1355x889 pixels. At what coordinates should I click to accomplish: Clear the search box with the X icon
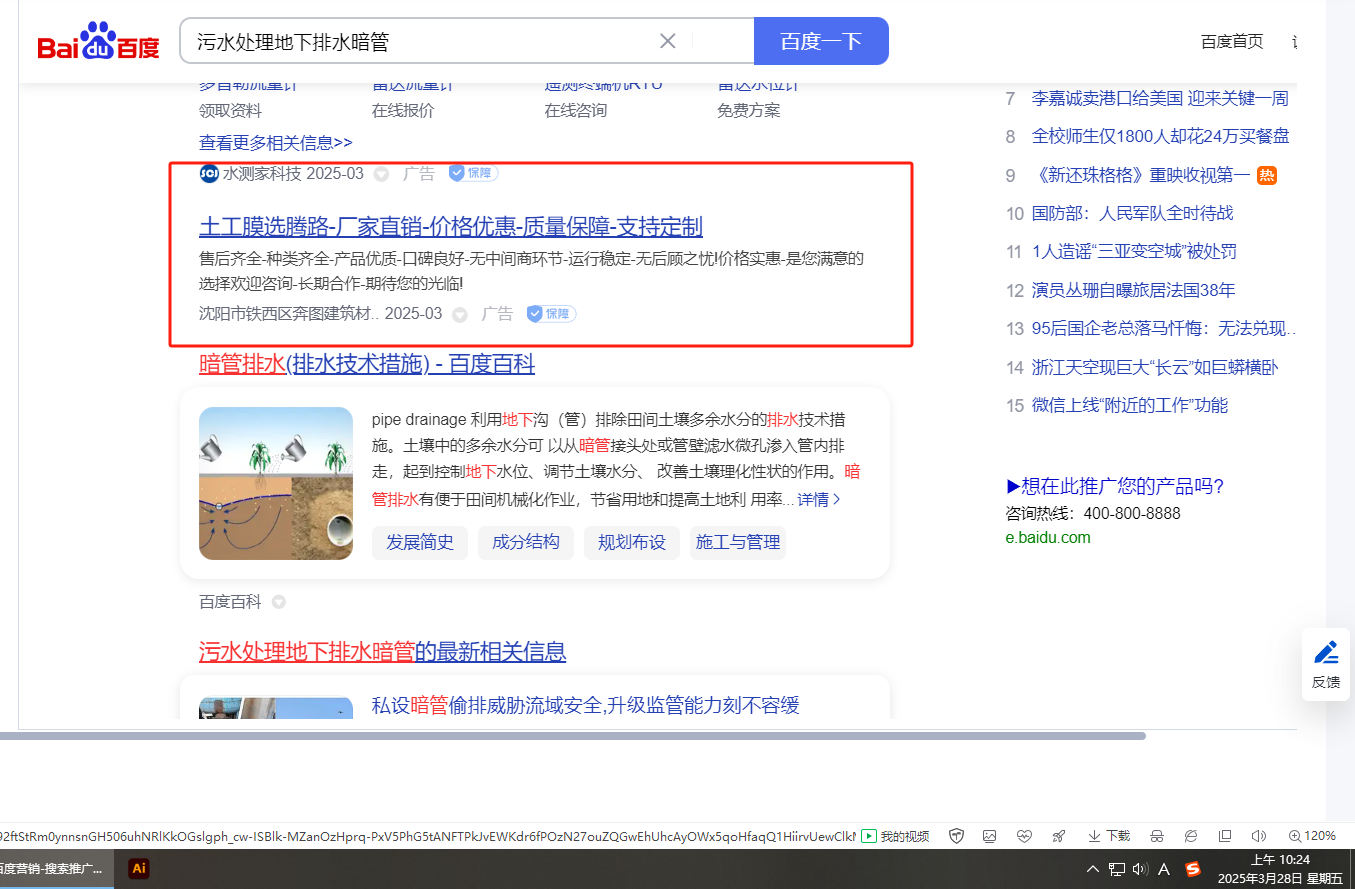[x=668, y=41]
